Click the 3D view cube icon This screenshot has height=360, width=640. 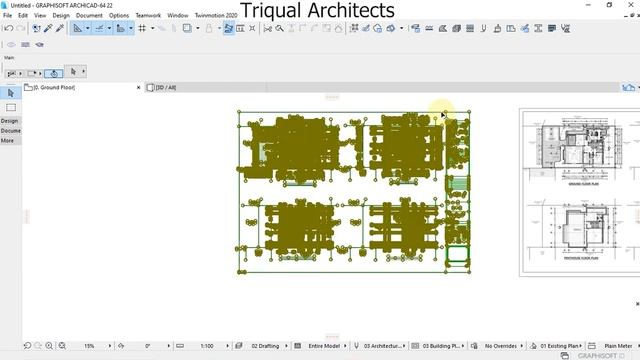[391, 28]
